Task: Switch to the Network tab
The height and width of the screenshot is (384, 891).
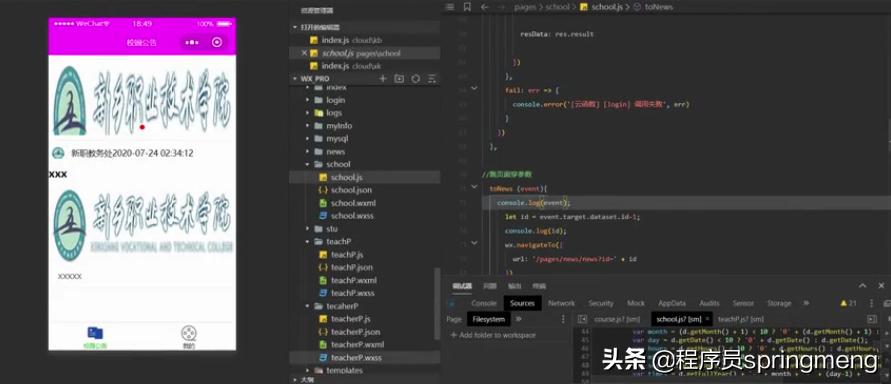Action: pyautogui.click(x=561, y=303)
